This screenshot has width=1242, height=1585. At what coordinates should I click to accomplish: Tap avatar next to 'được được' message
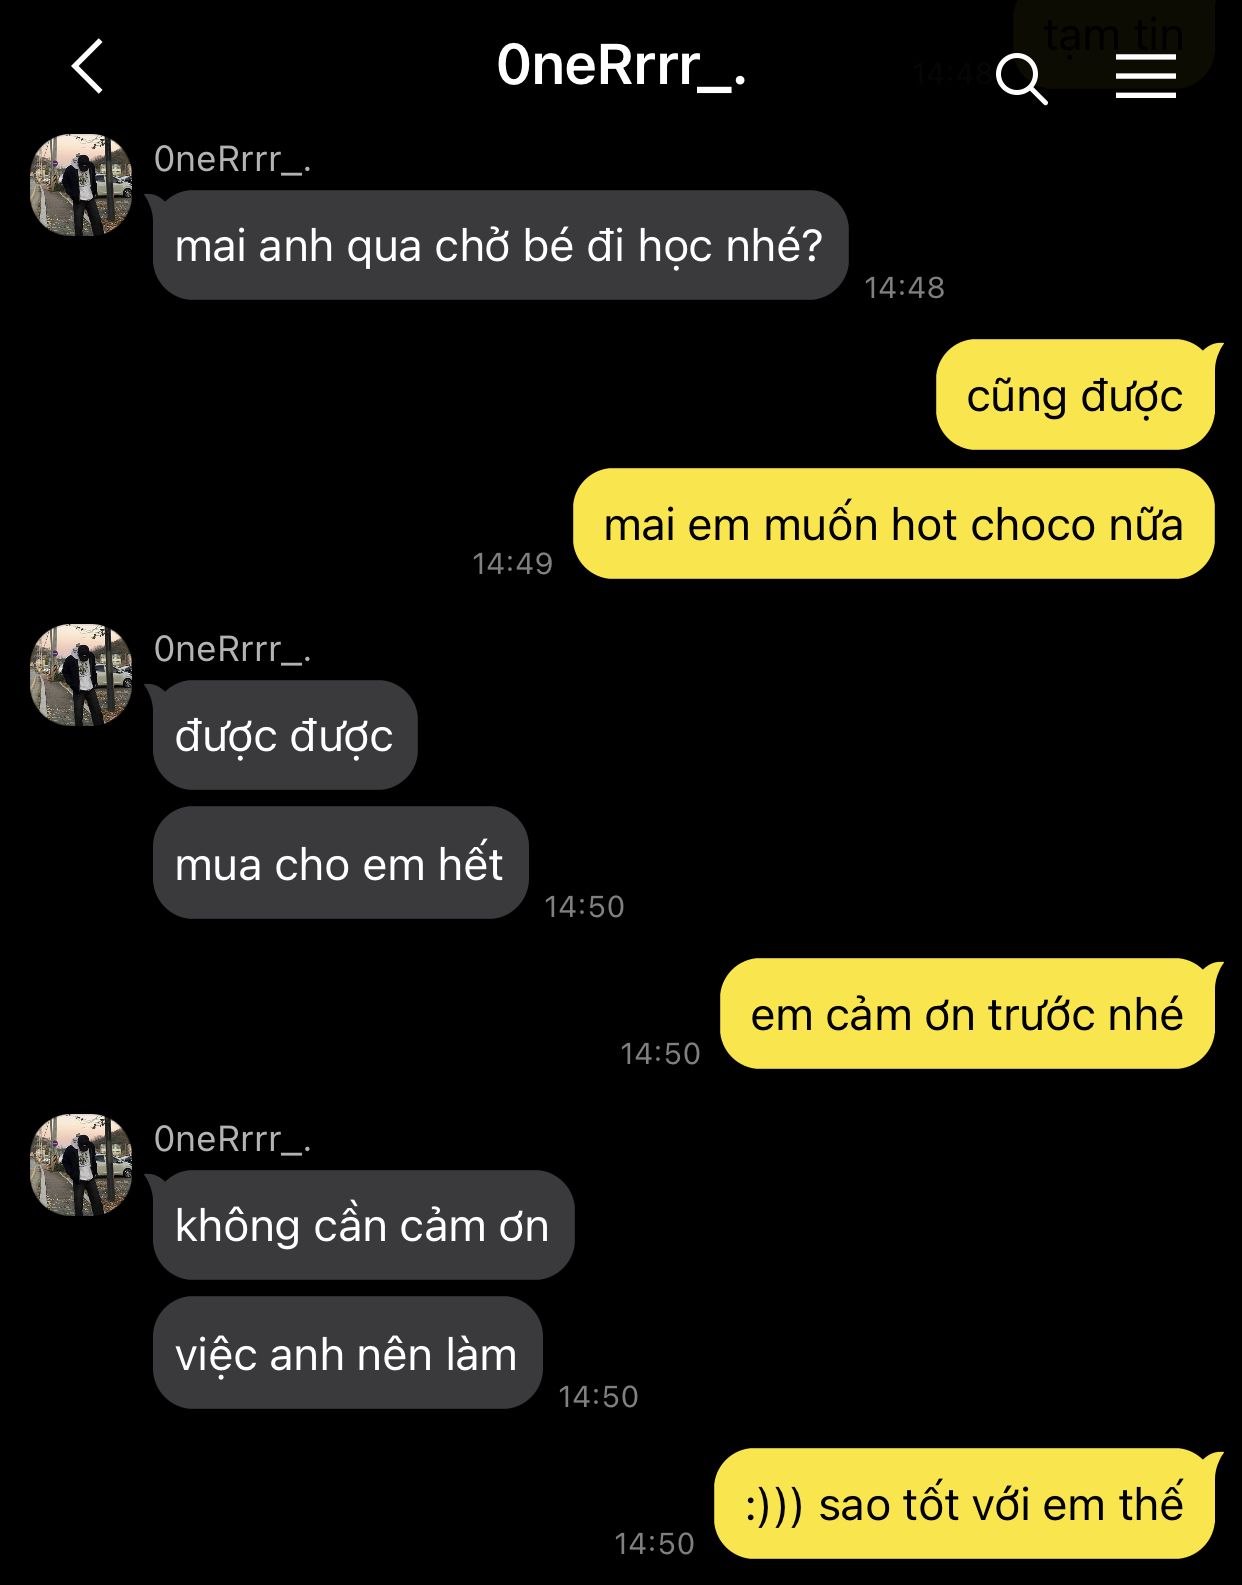tap(81, 675)
